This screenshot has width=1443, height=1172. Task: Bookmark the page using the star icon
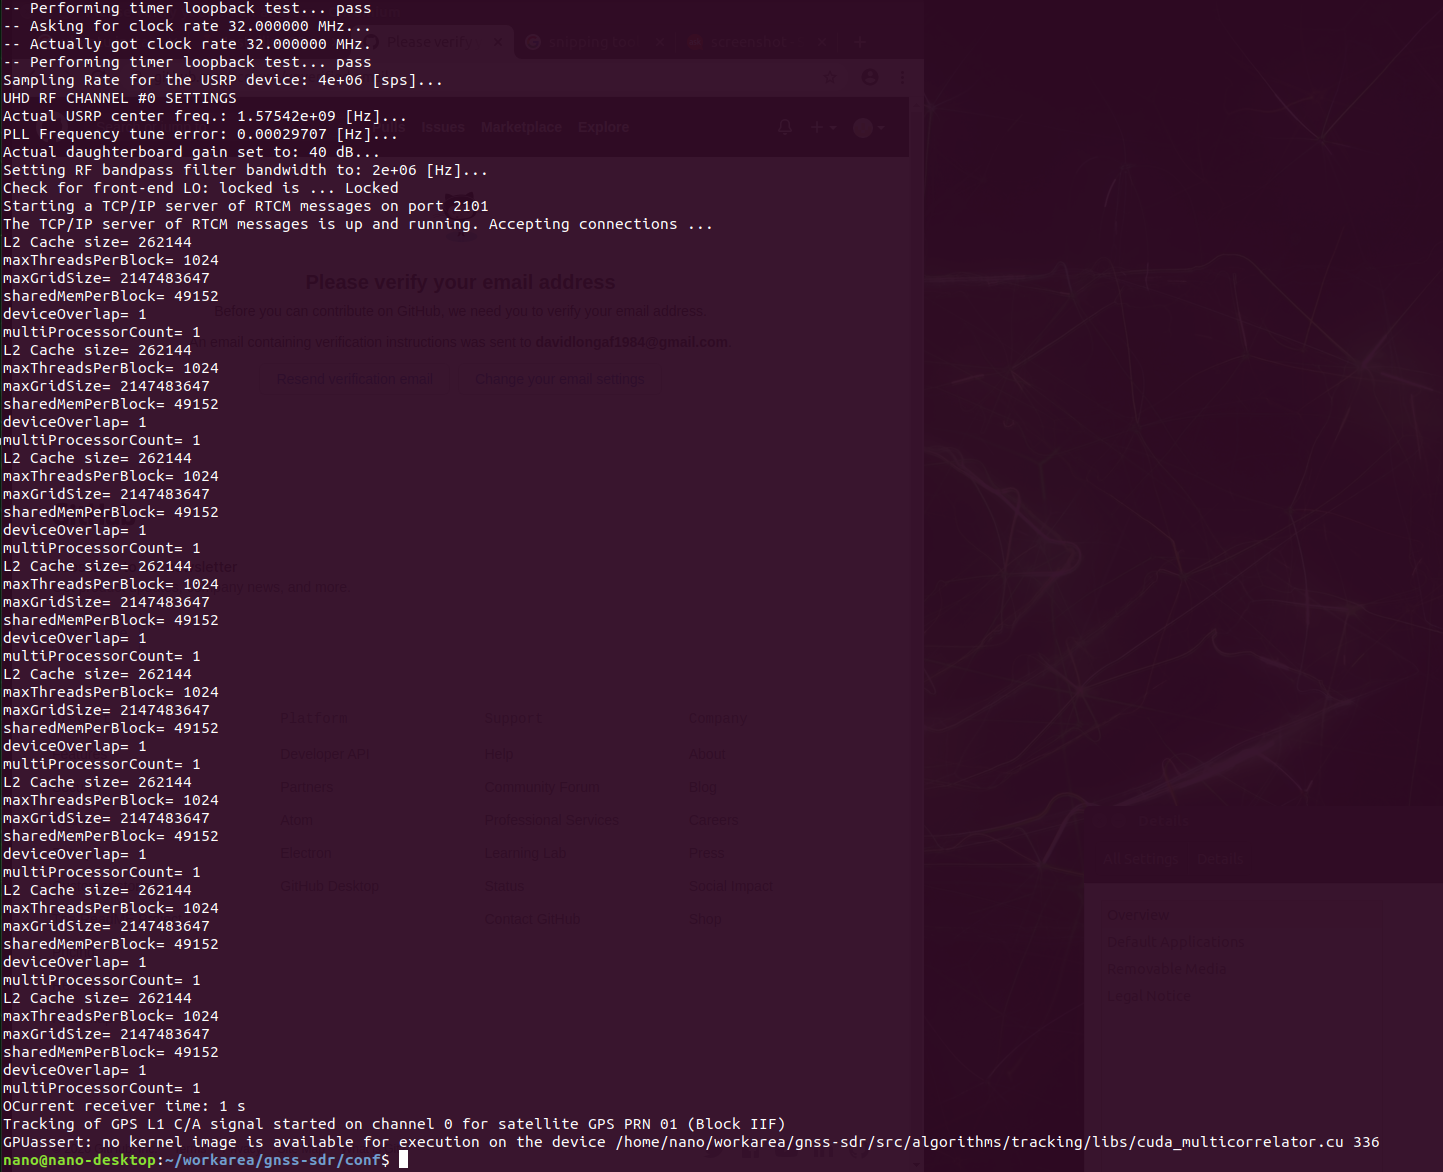click(x=831, y=77)
